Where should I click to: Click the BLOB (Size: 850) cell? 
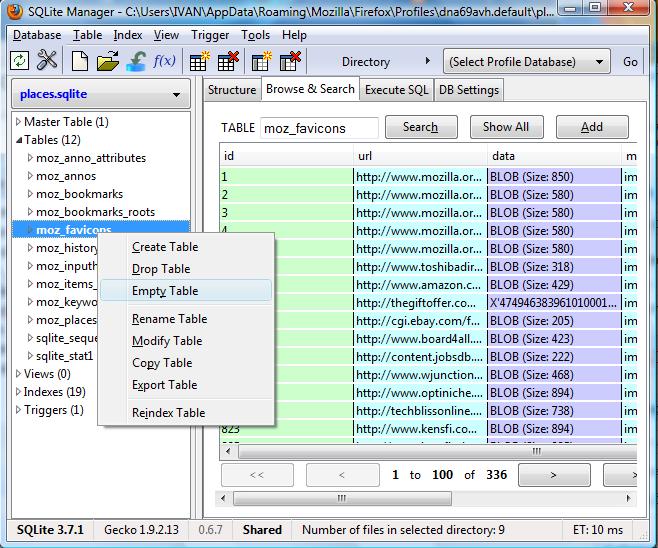tap(554, 177)
